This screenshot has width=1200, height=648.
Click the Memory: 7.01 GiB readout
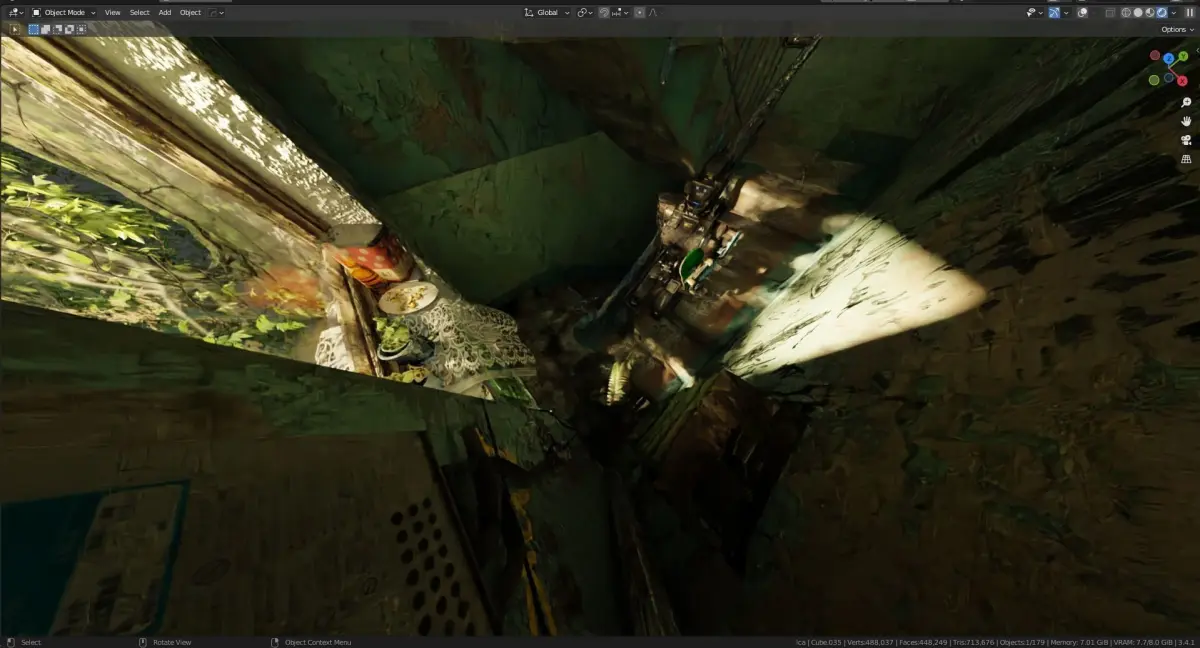coord(1077,642)
